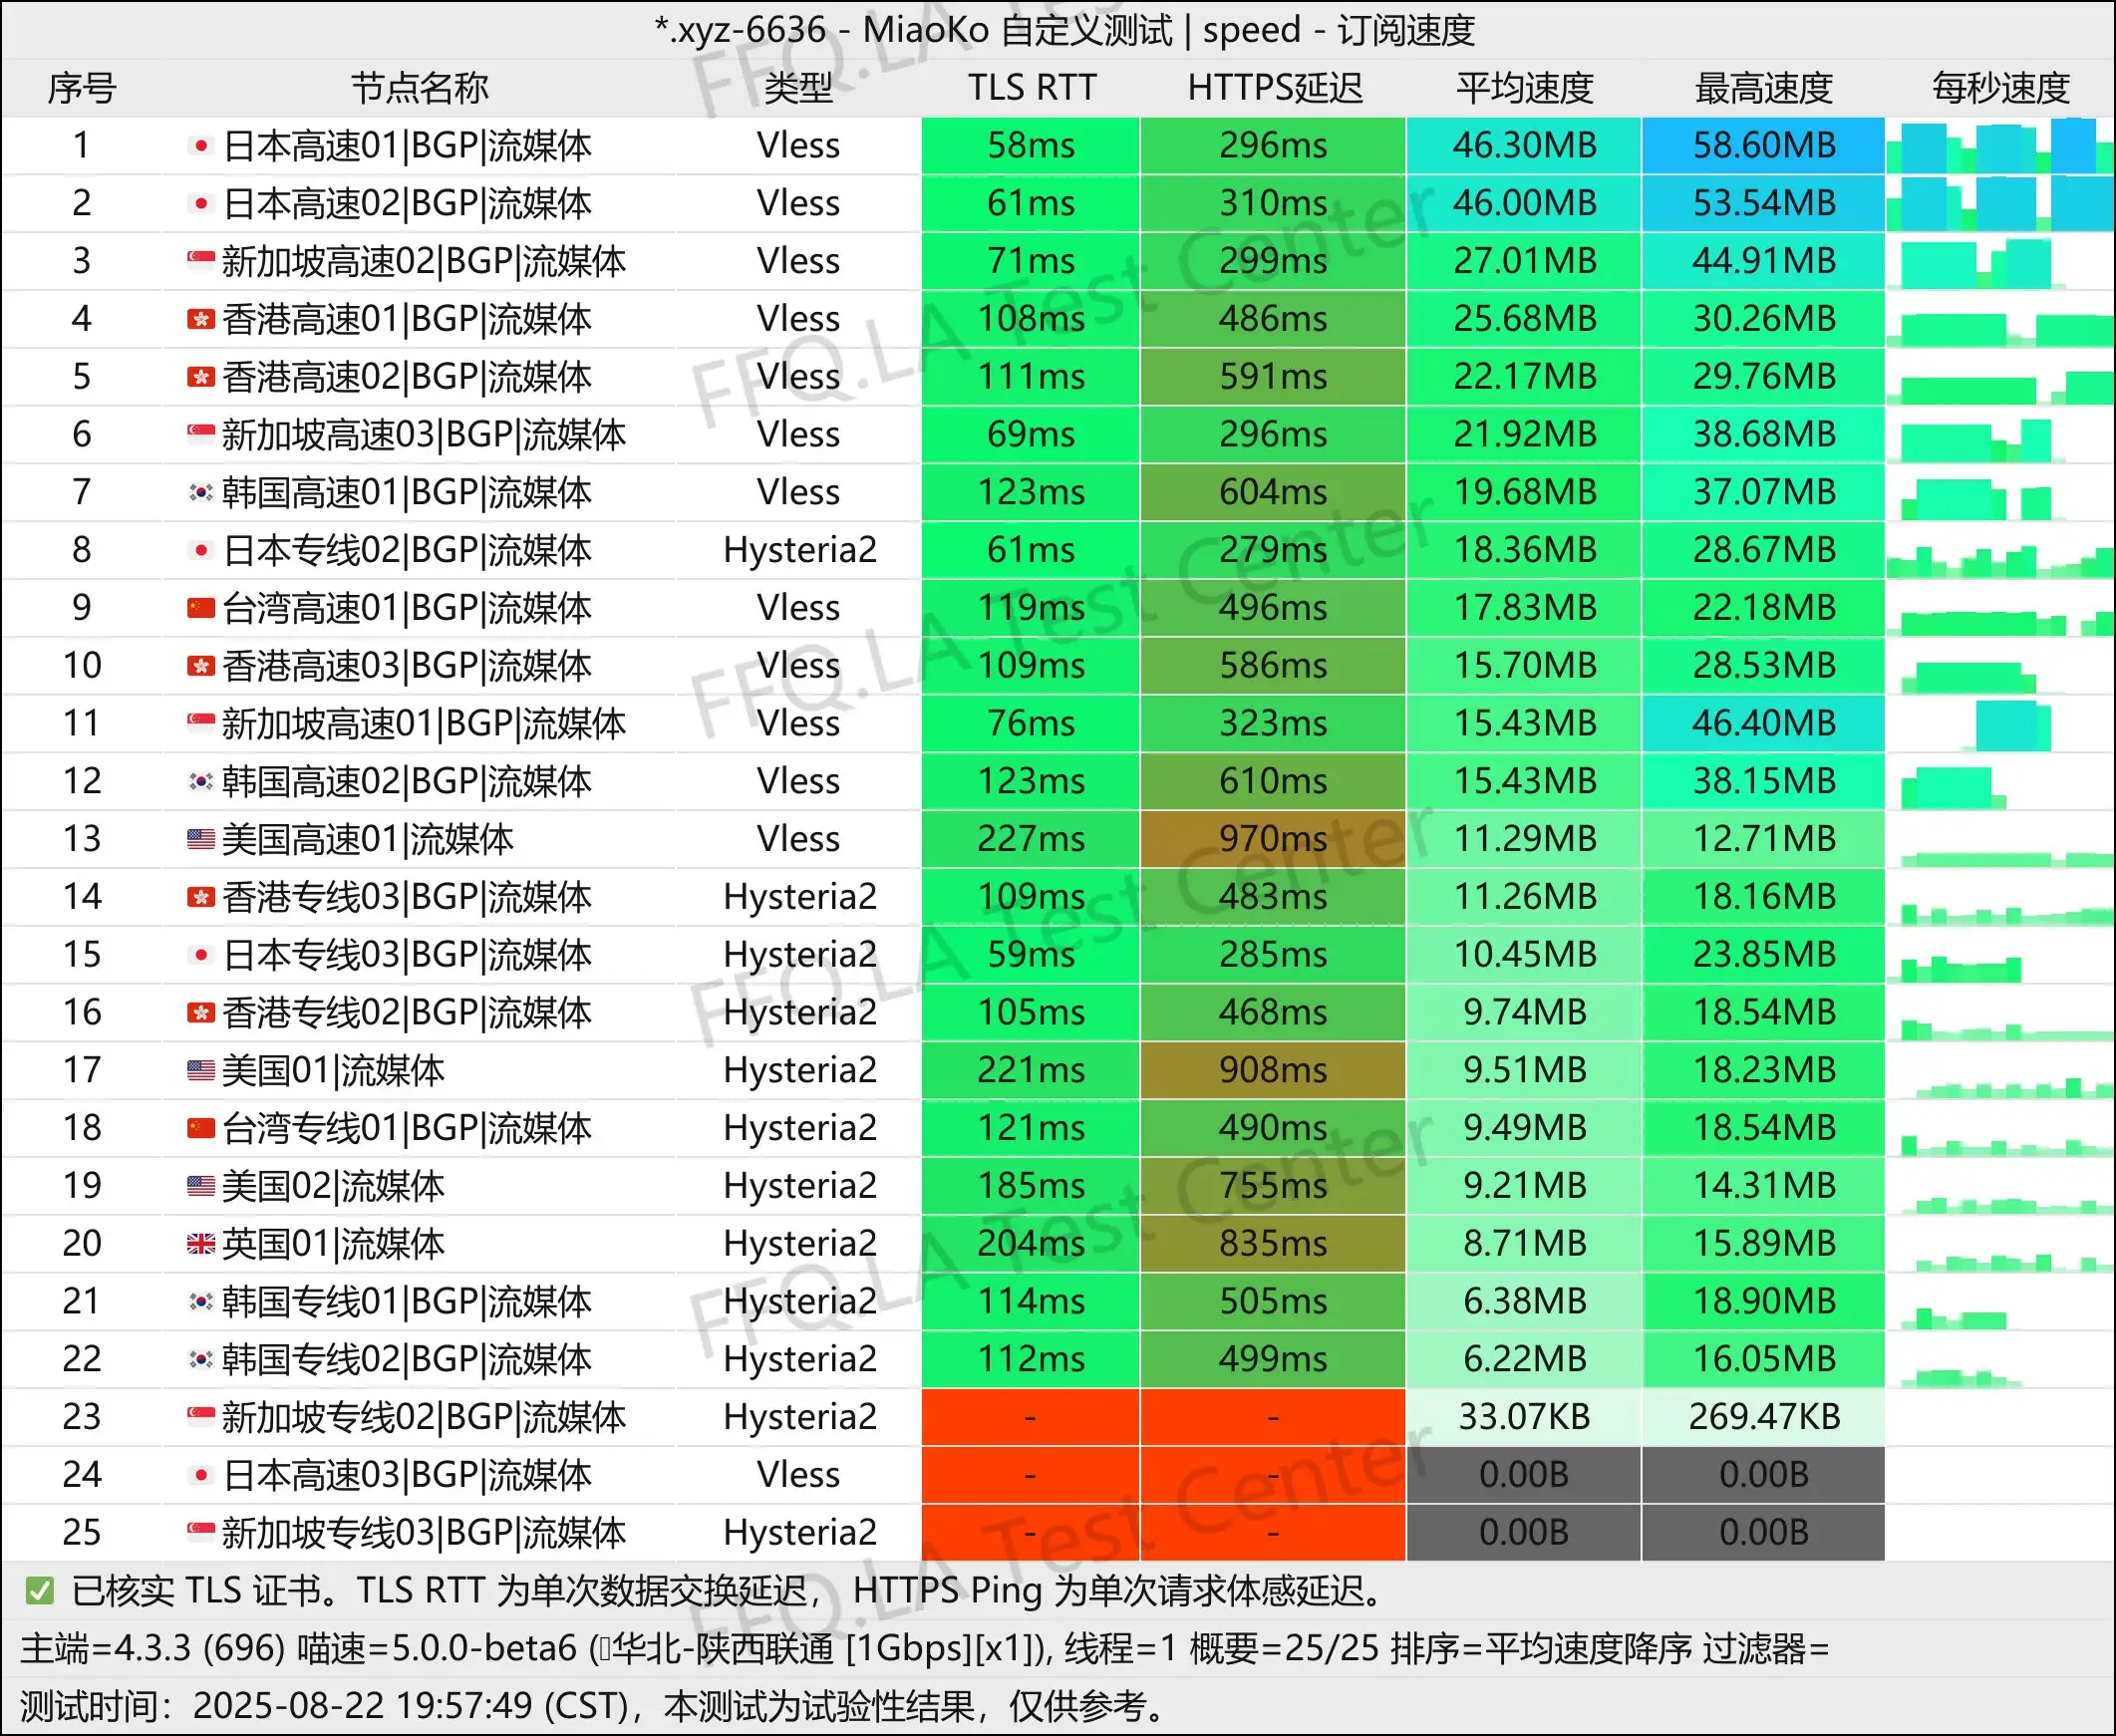Click the US flag beside 美国02

(201, 1186)
